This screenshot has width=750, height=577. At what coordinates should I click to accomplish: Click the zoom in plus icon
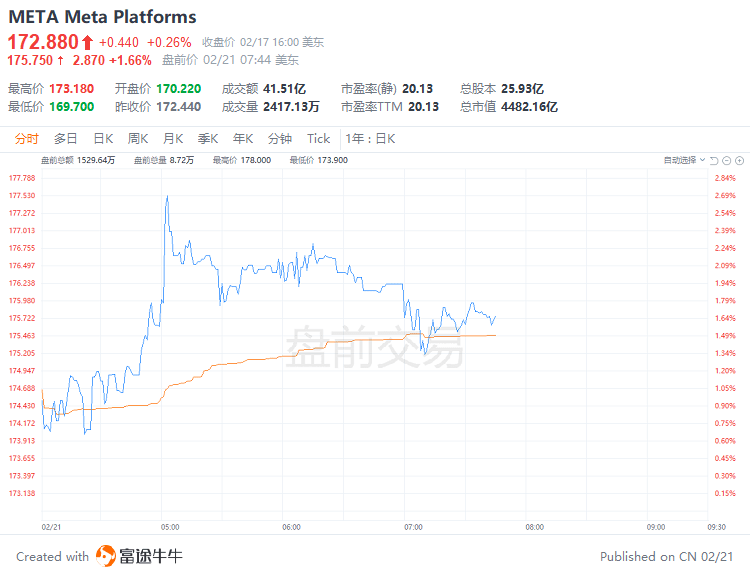tap(739, 160)
